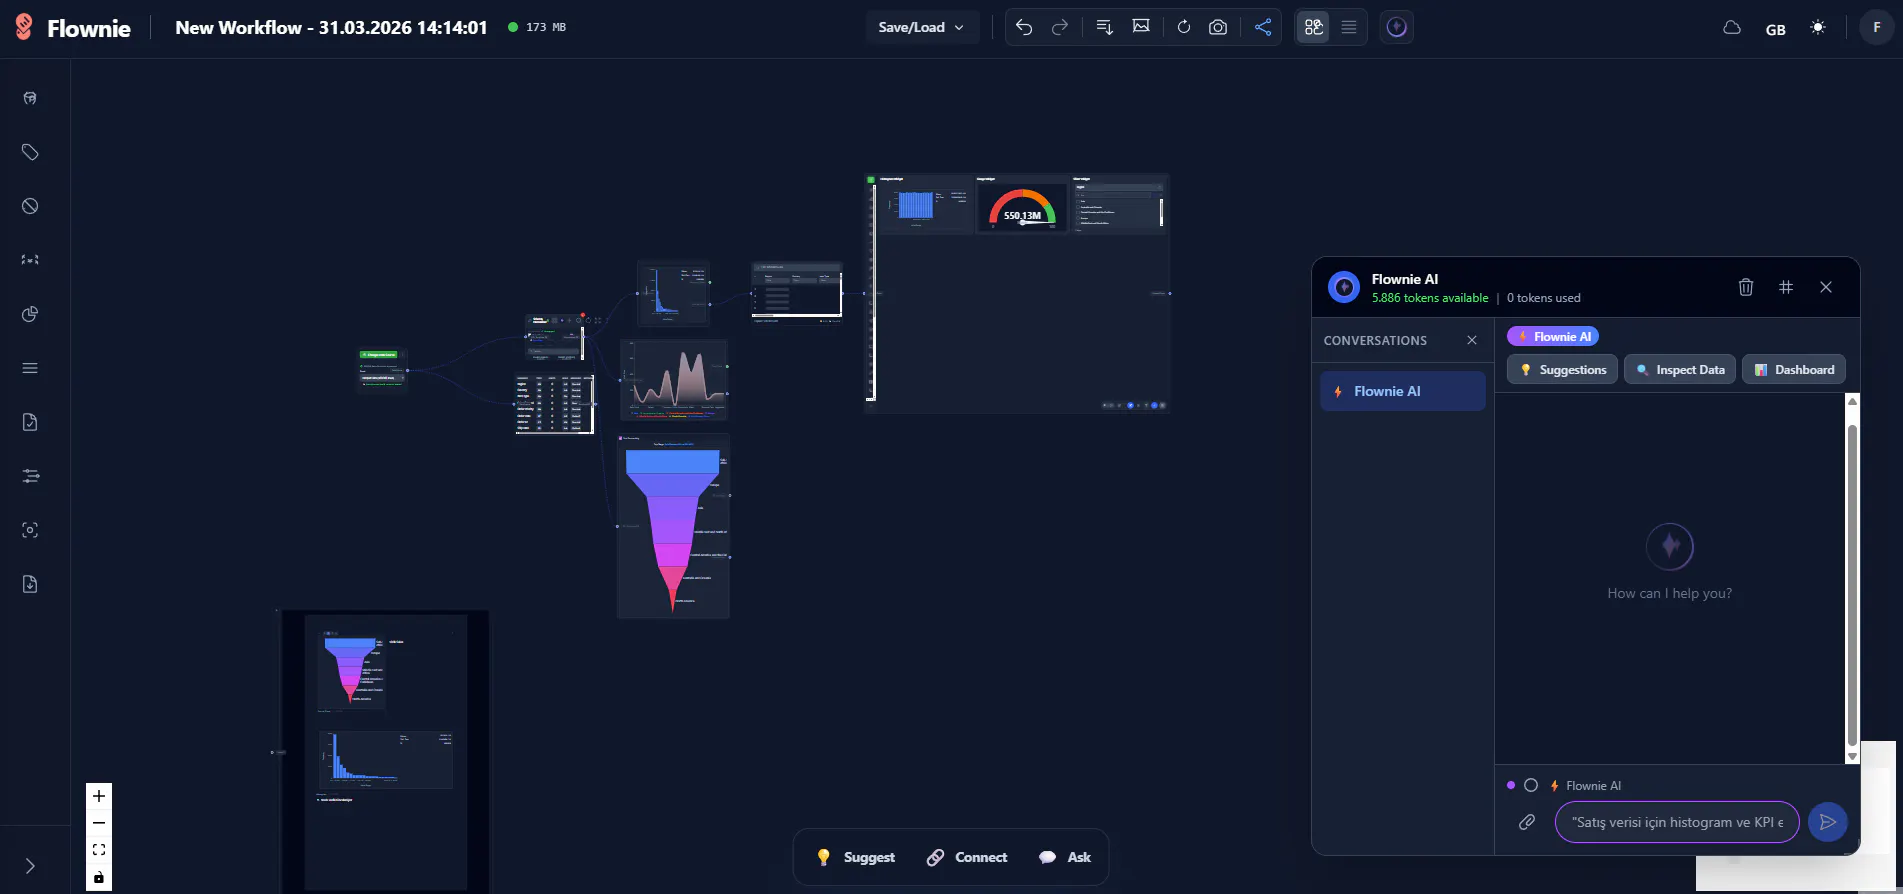The image size is (1903, 894).
Task: Open the bracket transform icon in sidebar
Action: pos(30,260)
